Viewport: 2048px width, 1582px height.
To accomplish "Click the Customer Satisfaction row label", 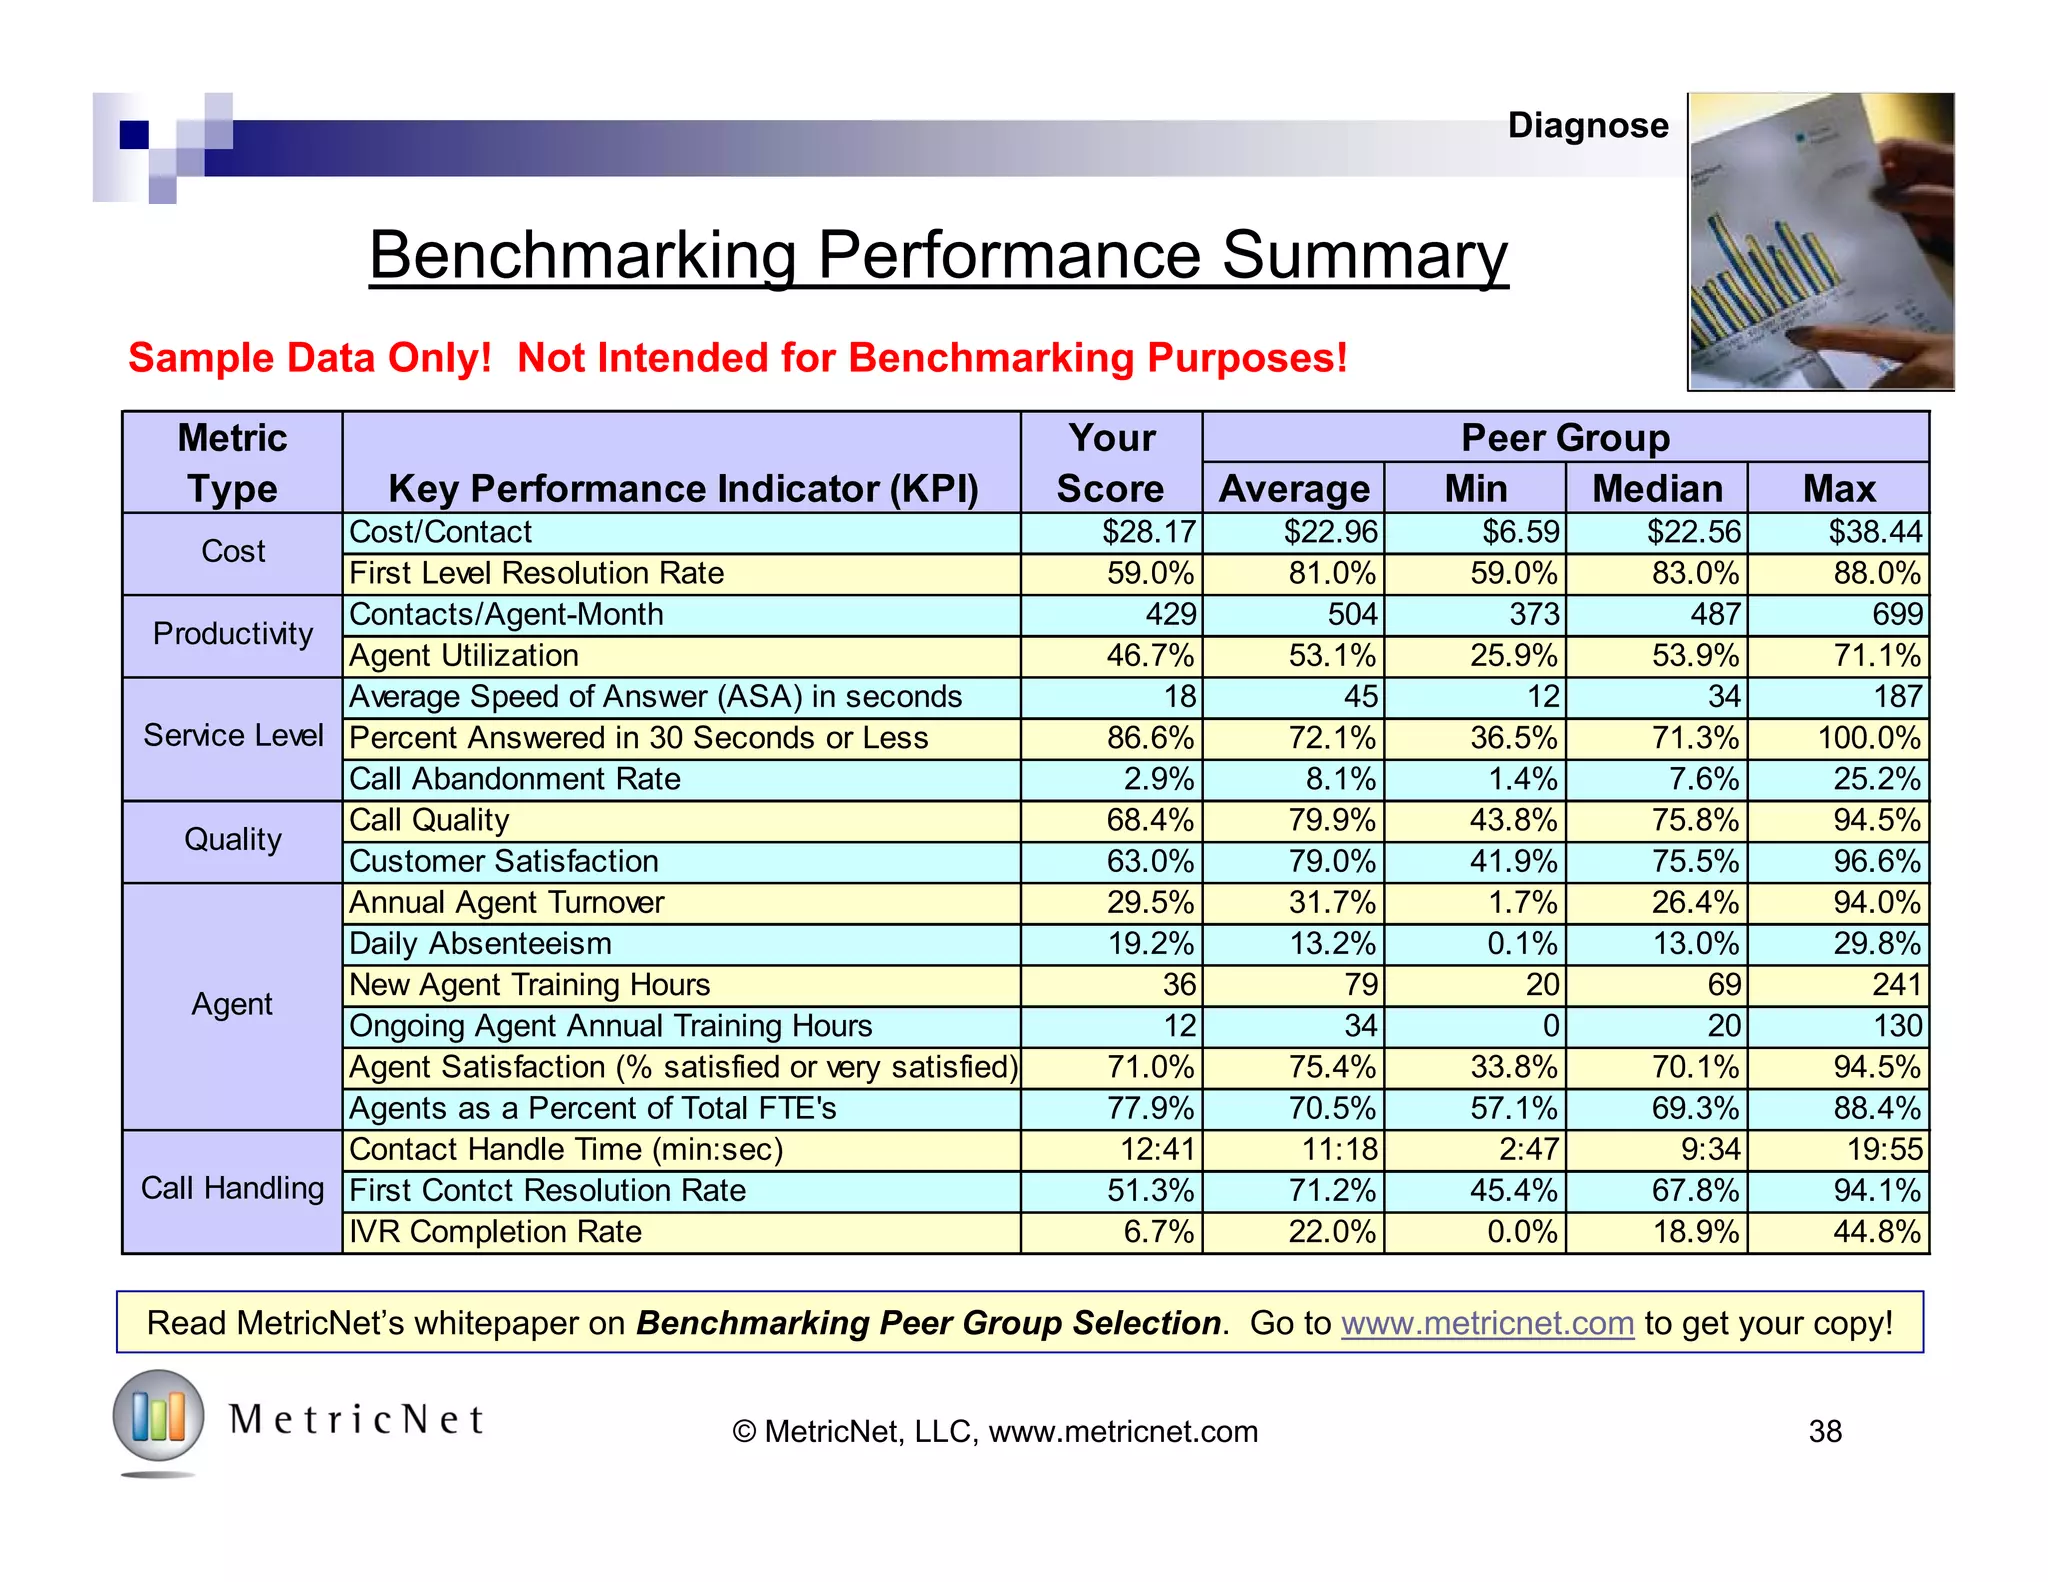I will coord(504,861).
